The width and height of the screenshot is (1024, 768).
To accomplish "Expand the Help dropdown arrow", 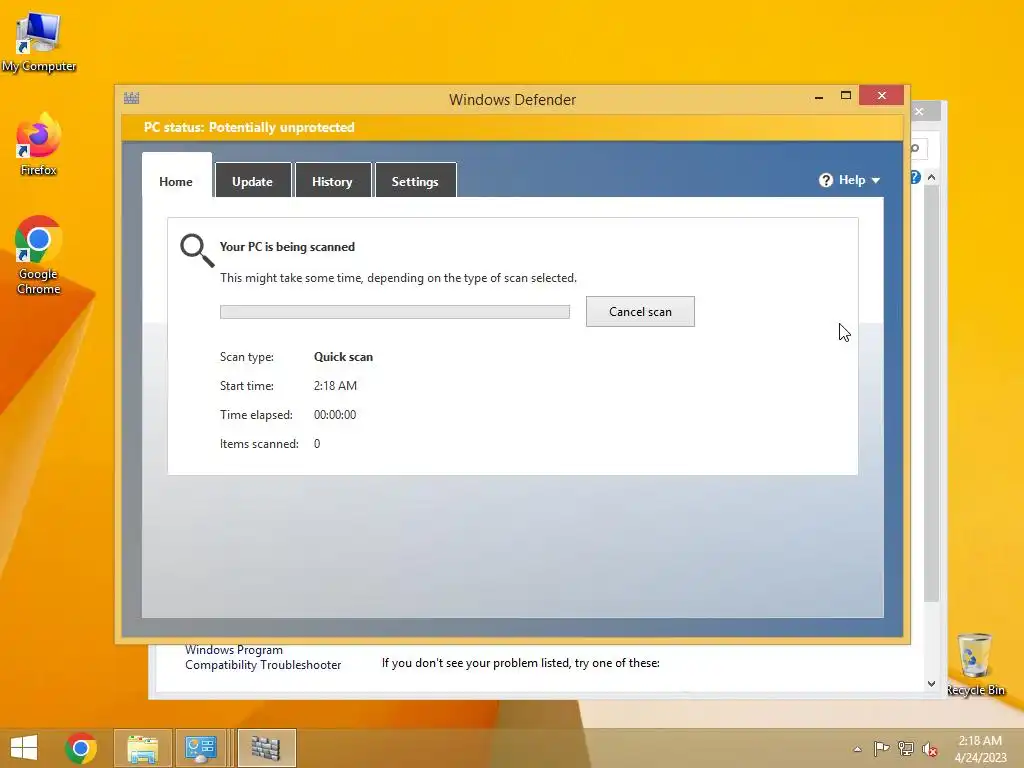I will tap(876, 181).
